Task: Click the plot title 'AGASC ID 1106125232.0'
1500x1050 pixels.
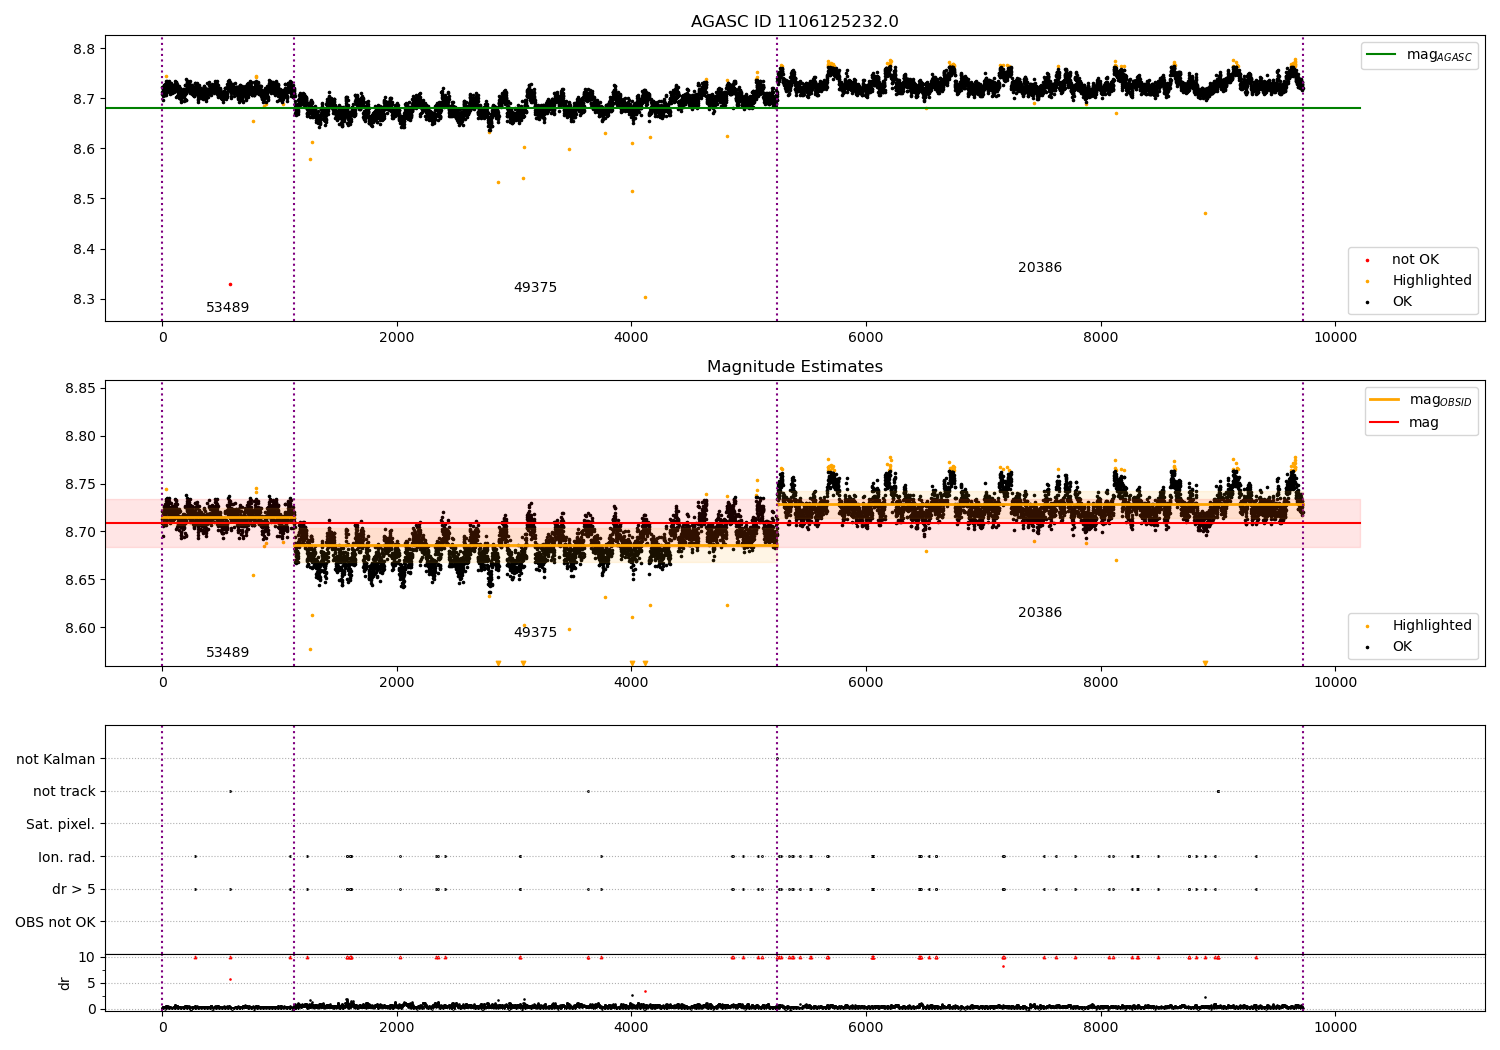Action: [794, 22]
